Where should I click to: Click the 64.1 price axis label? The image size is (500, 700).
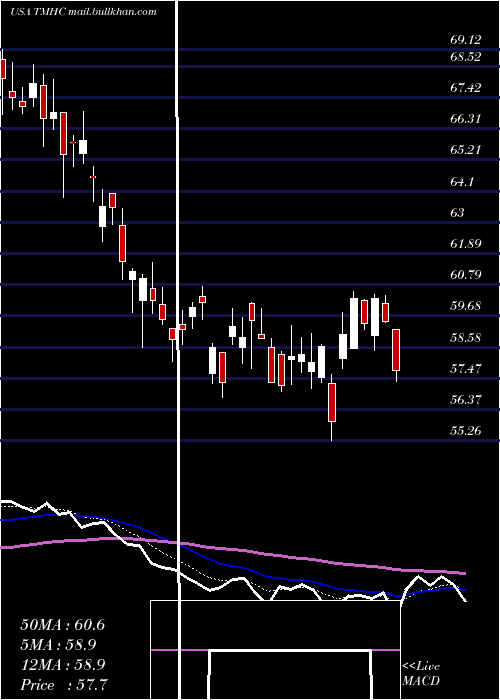[462, 181]
